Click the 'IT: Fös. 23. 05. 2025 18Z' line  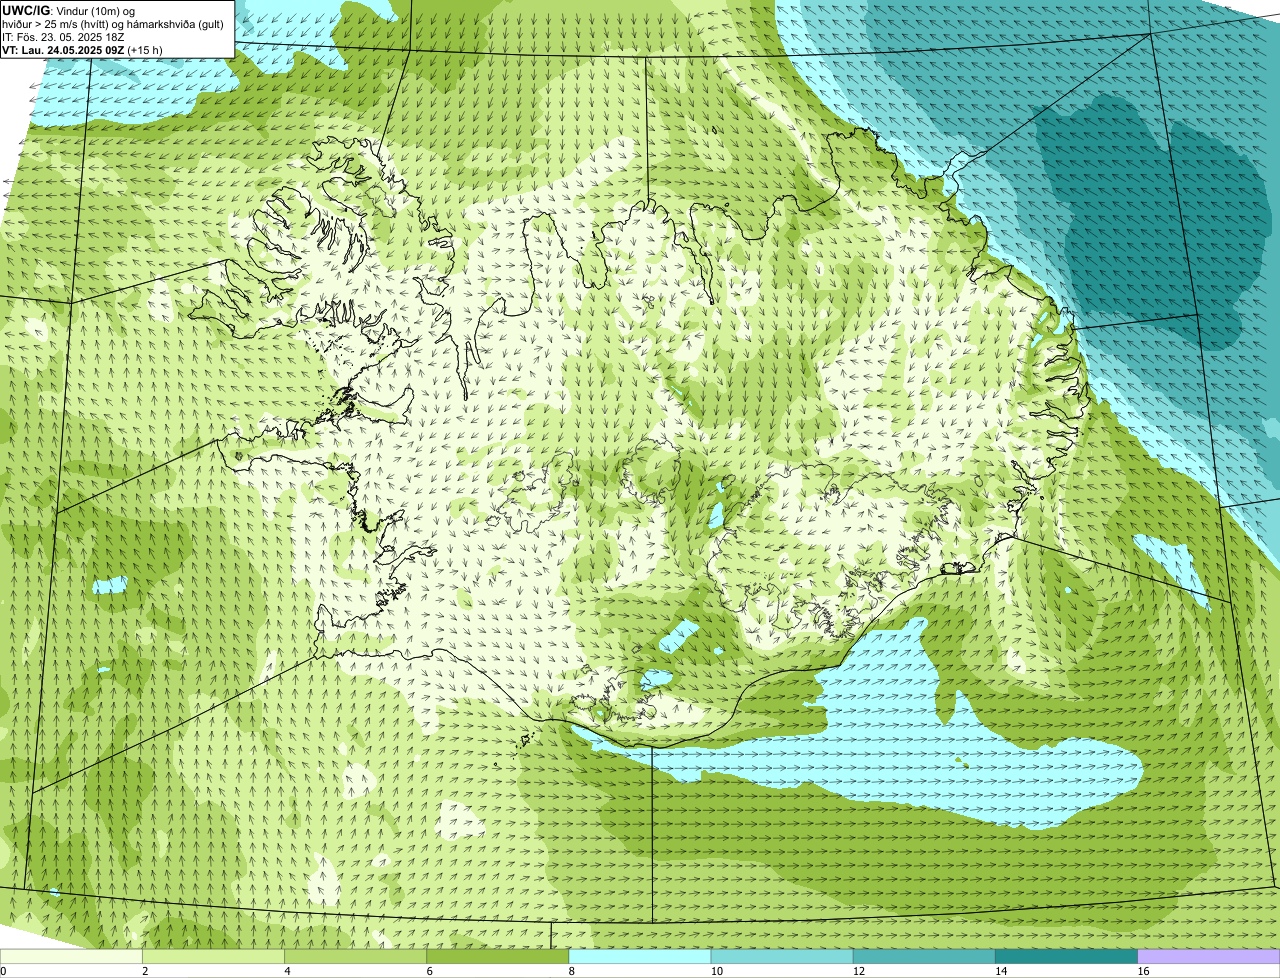click(63, 37)
